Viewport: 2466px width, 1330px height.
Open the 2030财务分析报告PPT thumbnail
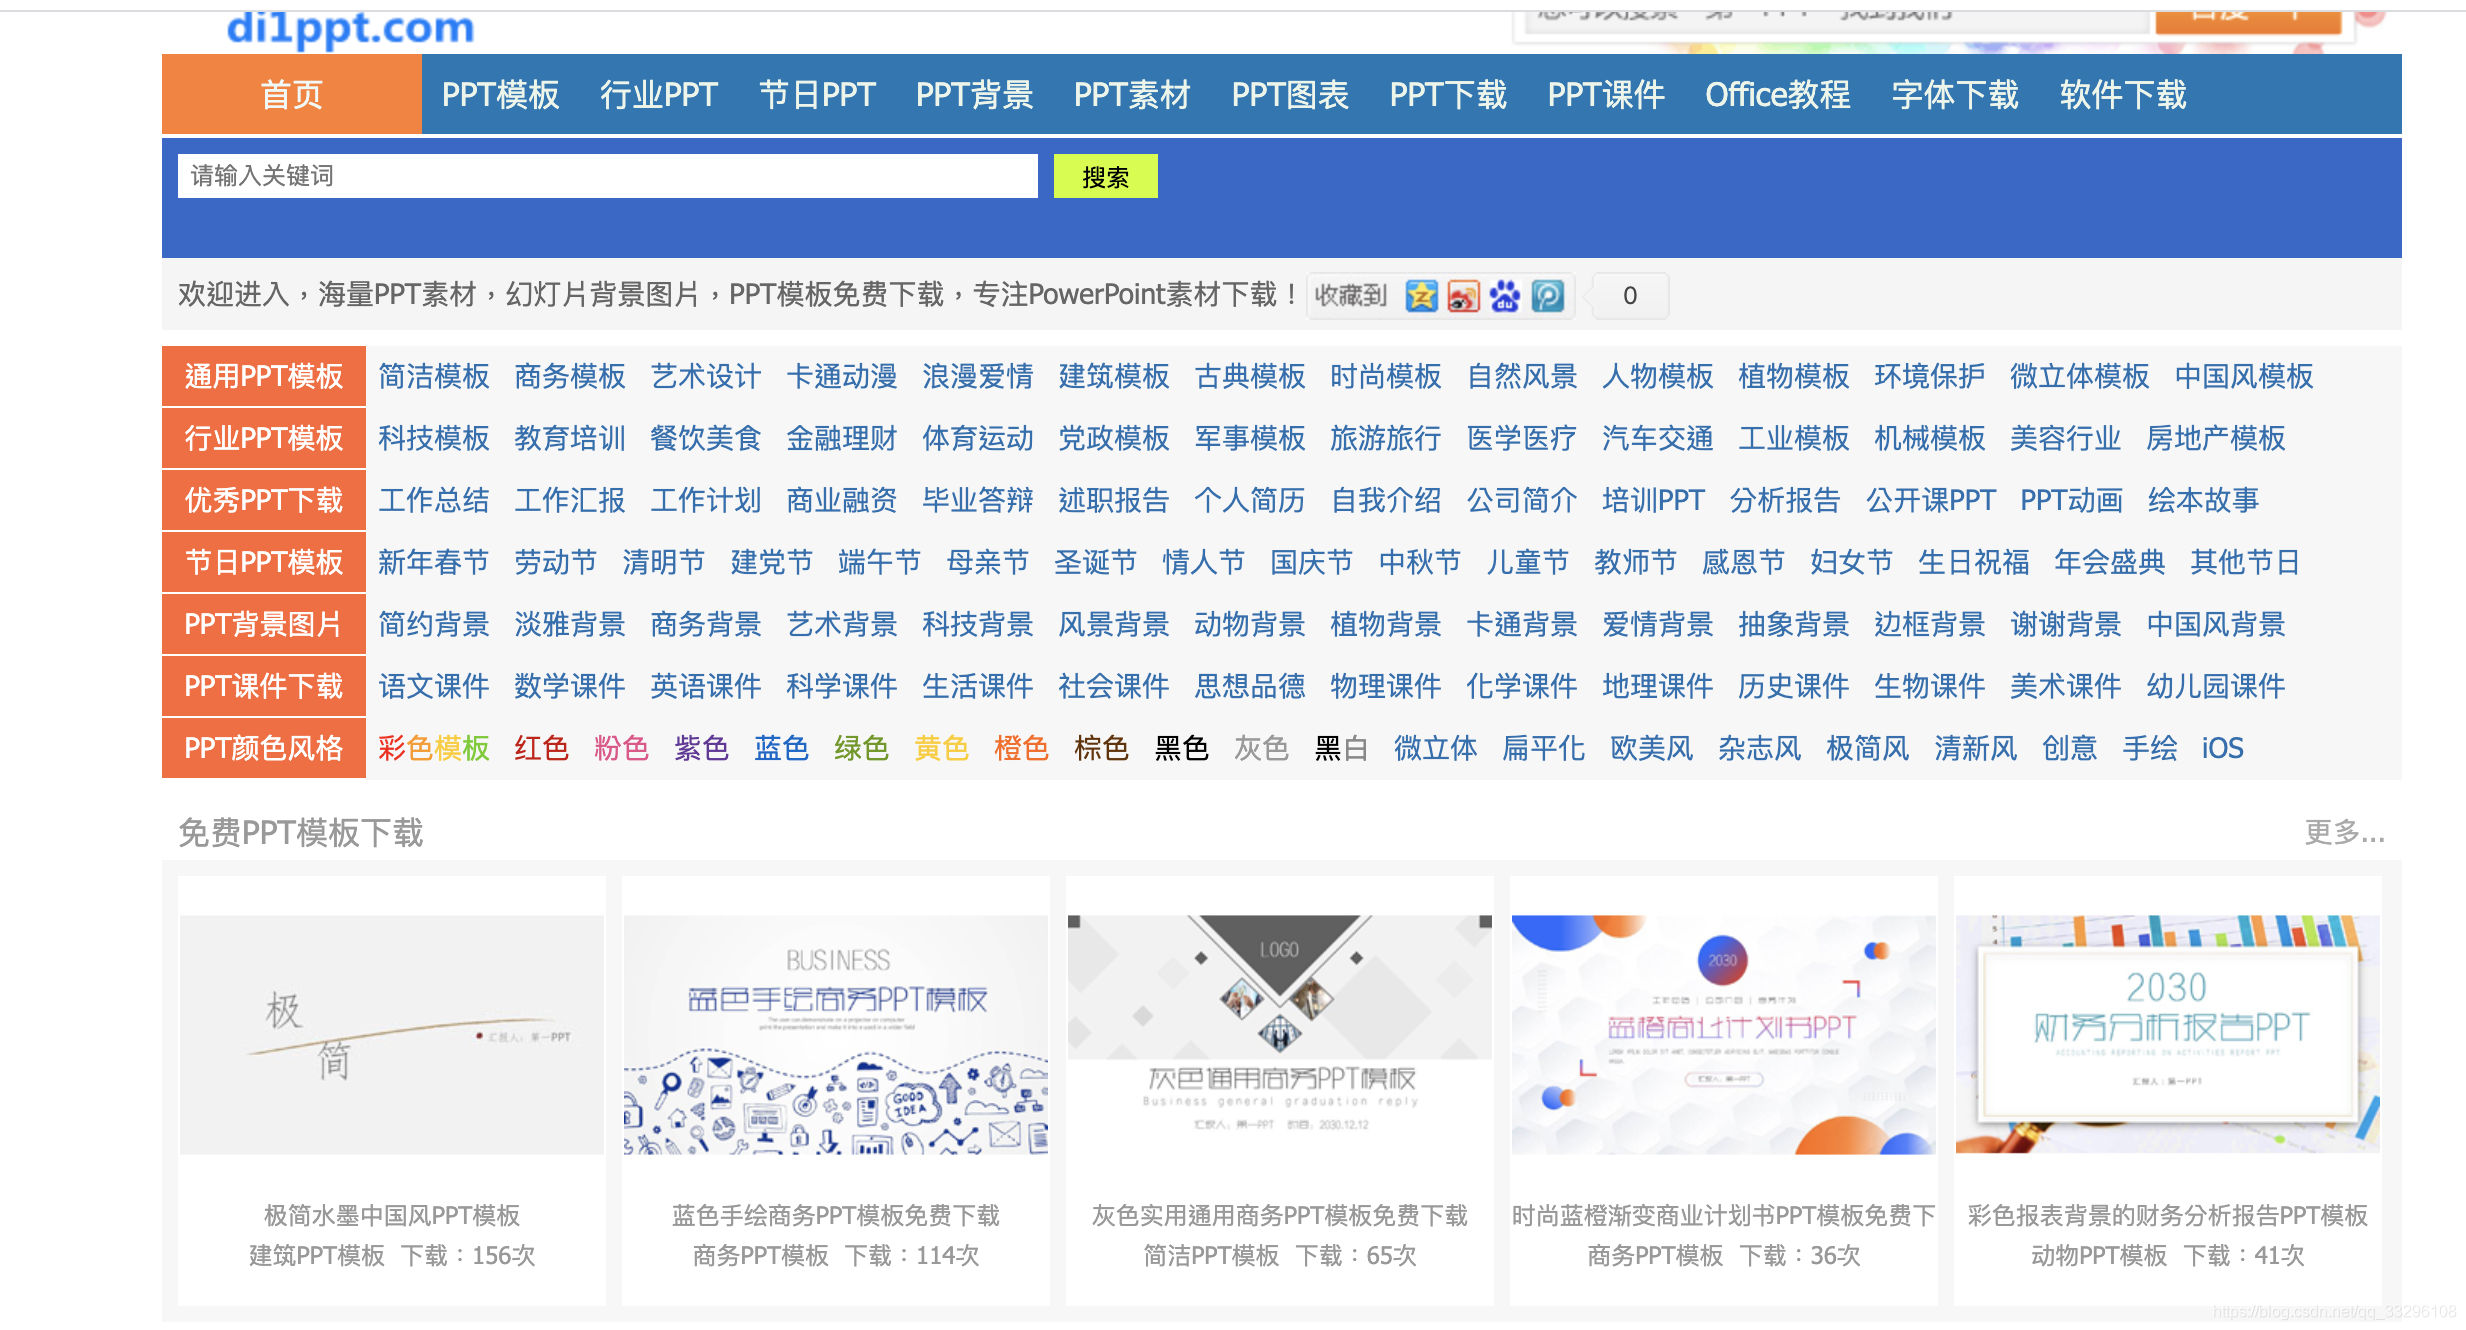[2167, 1034]
